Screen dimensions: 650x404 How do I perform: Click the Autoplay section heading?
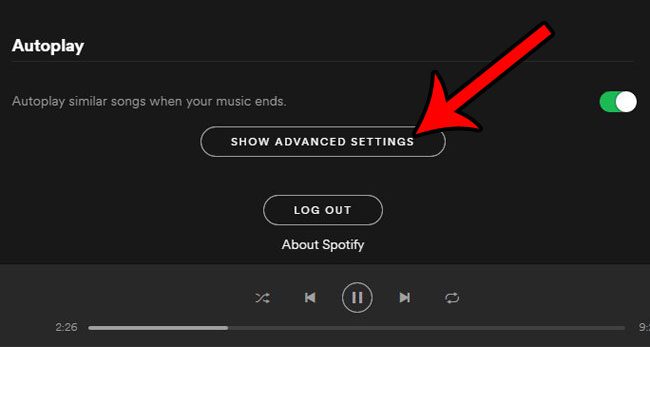(x=48, y=46)
